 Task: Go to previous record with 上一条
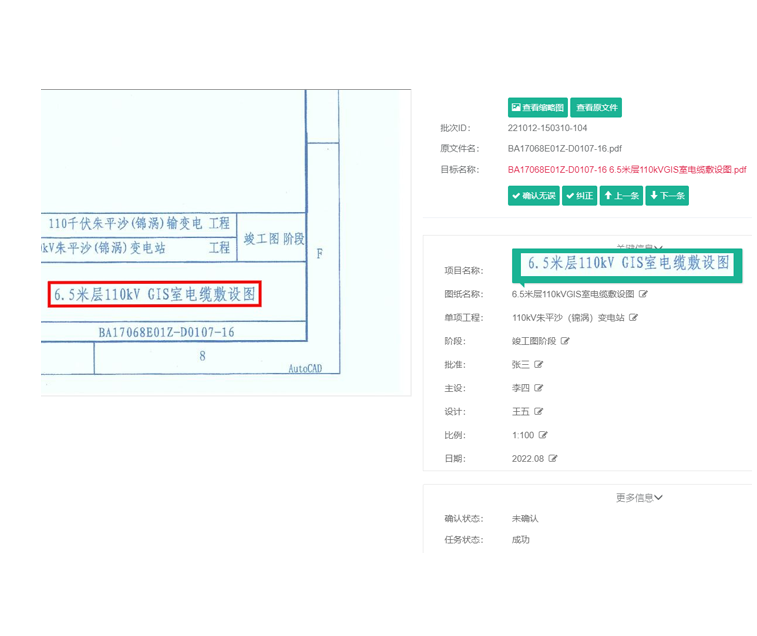click(621, 196)
